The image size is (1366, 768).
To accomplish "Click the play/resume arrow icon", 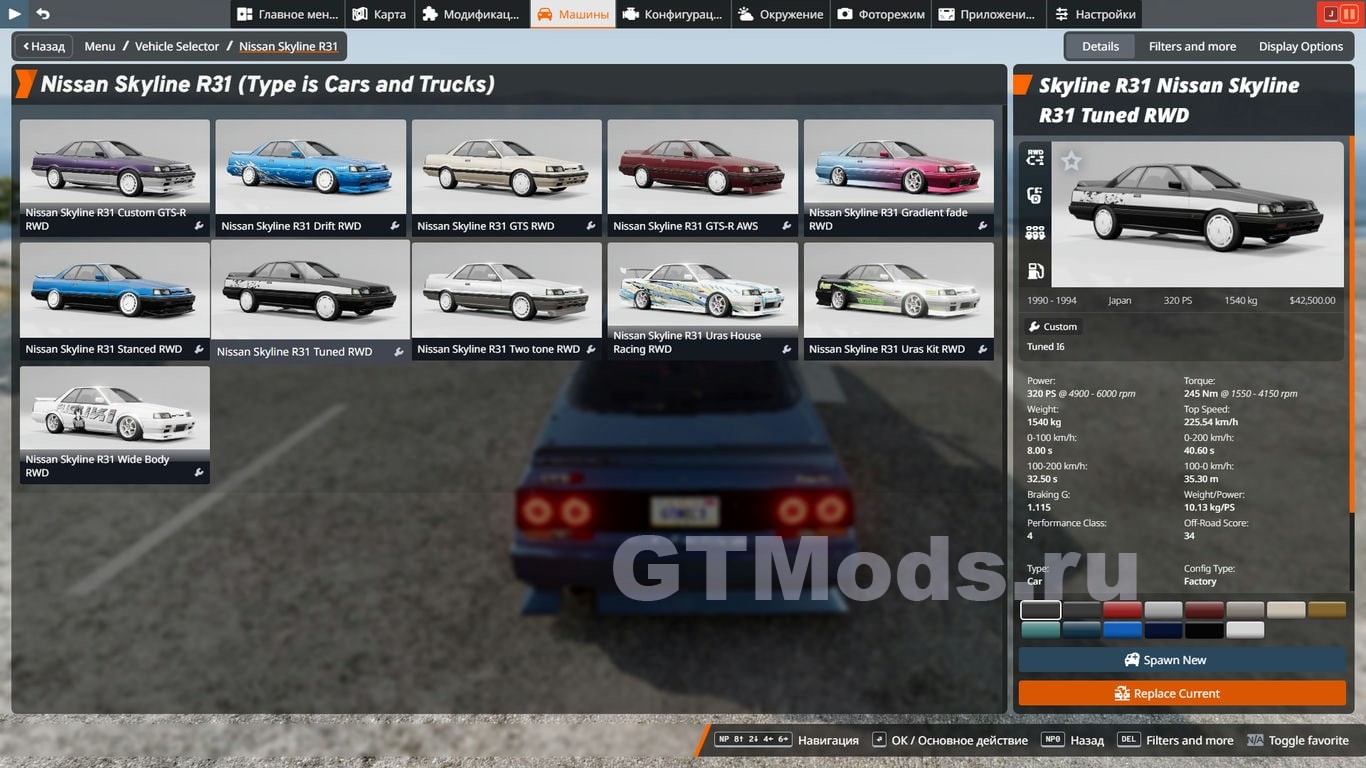I will [x=15, y=14].
